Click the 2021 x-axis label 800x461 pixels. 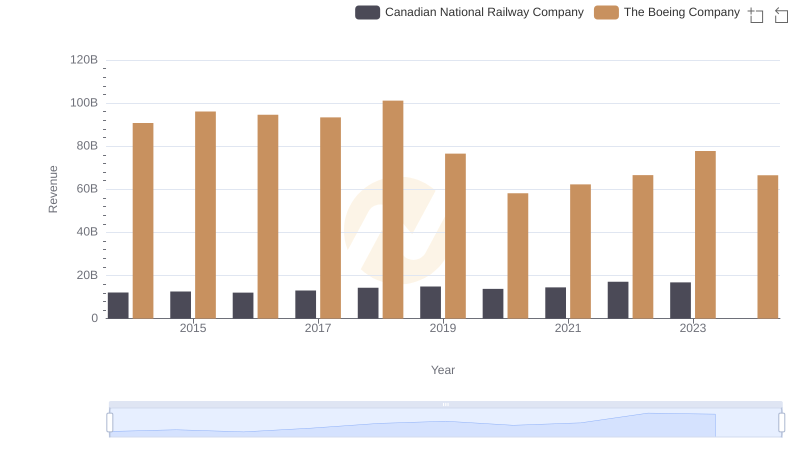coord(568,328)
